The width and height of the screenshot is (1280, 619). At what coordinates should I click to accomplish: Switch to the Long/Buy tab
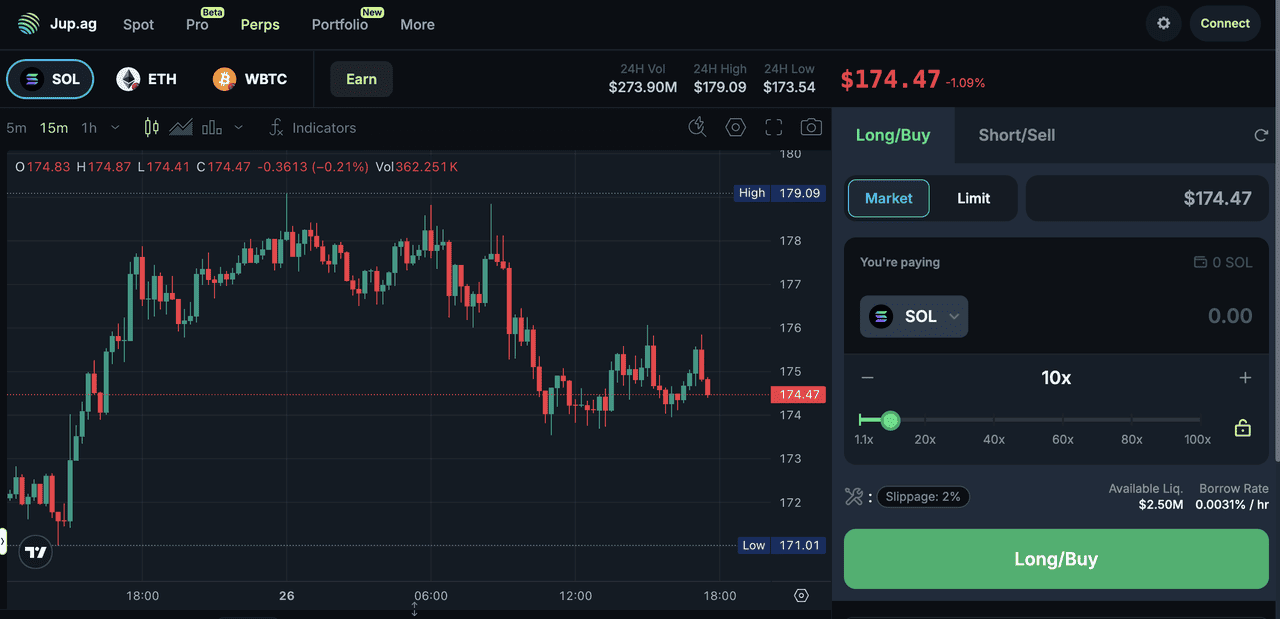click(x=893, y=135)
